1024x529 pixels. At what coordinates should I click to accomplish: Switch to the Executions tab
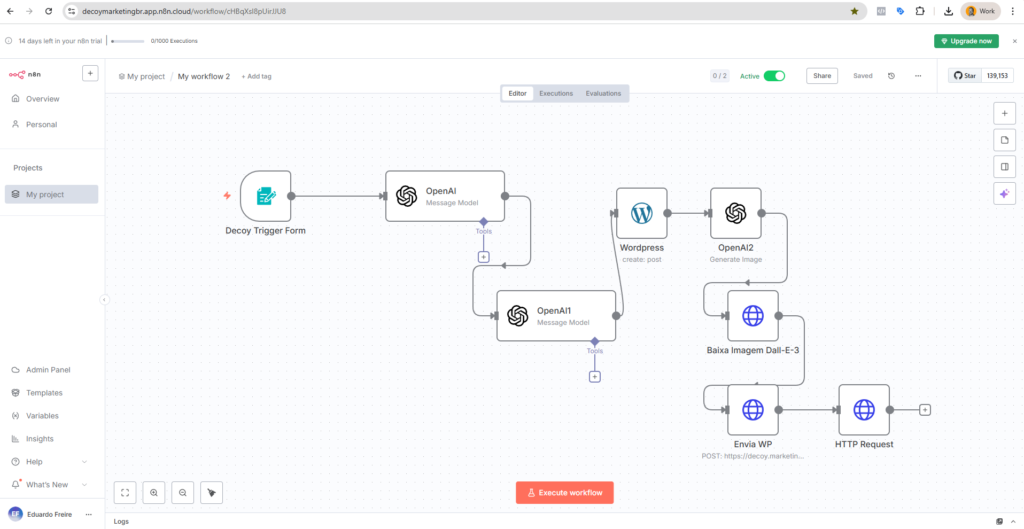[x=556, y=93]
